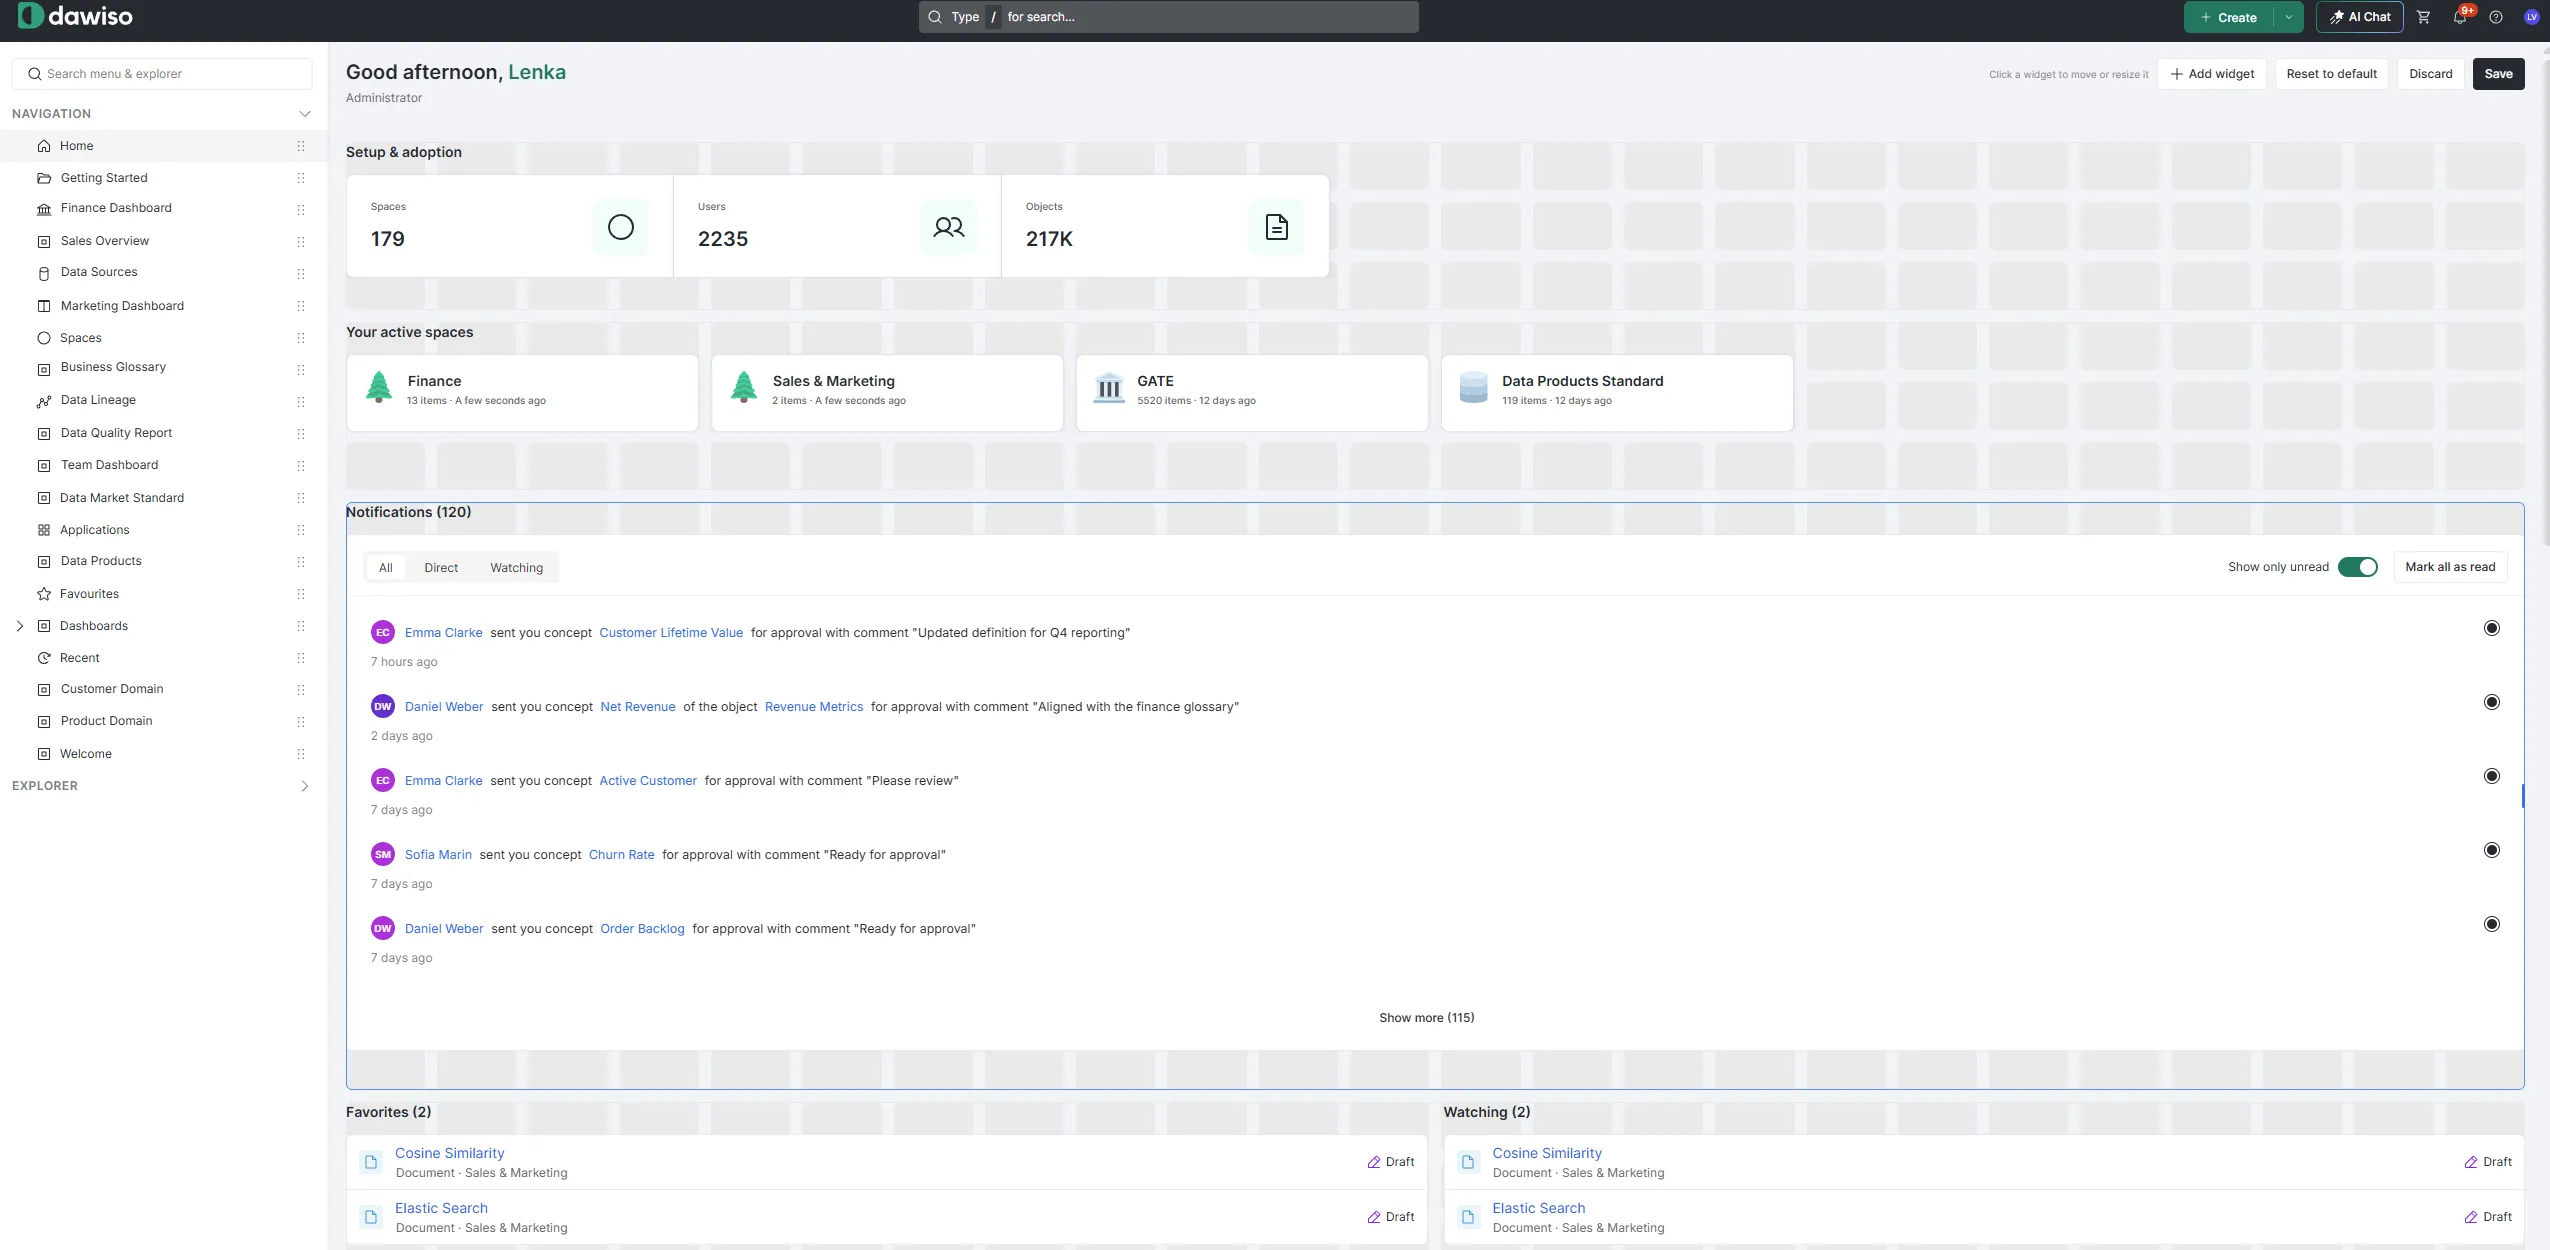Click the drag handle next to Finance Dashboard

pos(301,209)
